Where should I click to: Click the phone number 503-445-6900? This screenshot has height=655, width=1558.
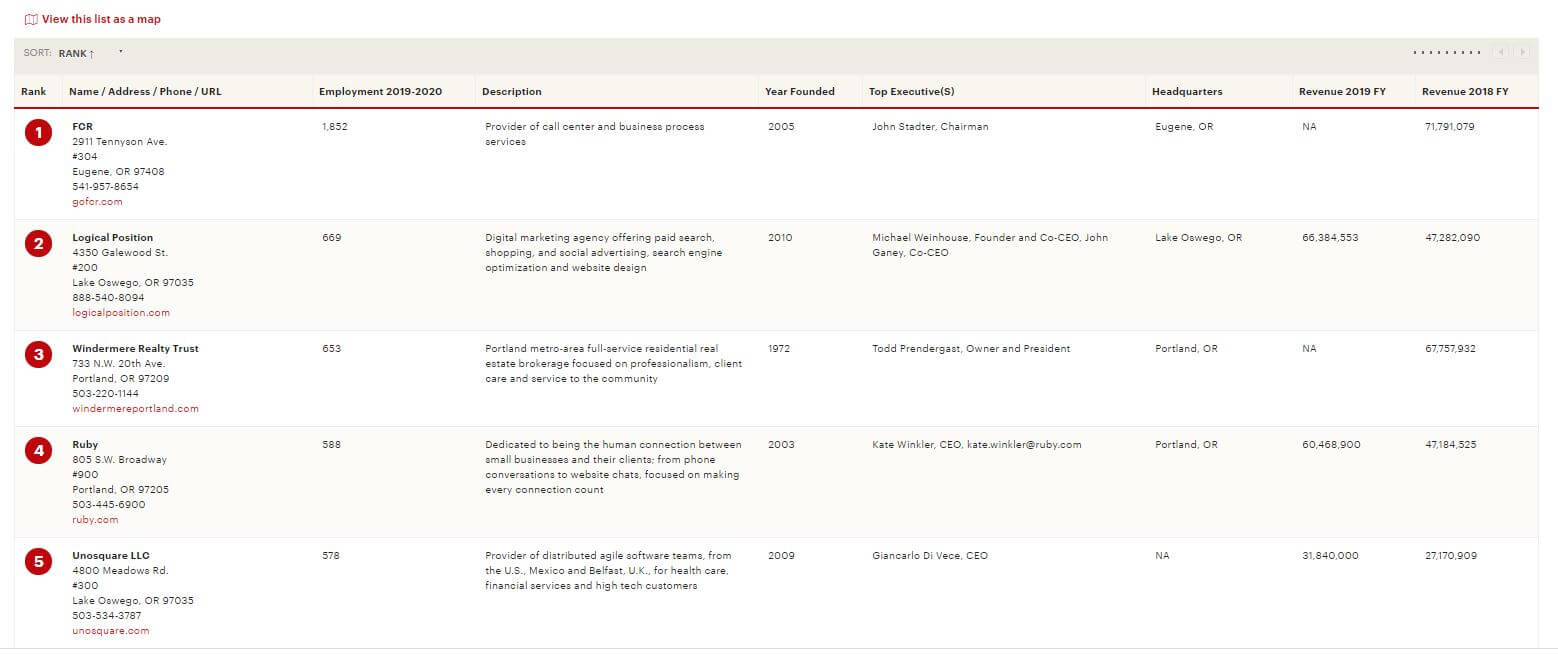109,505
